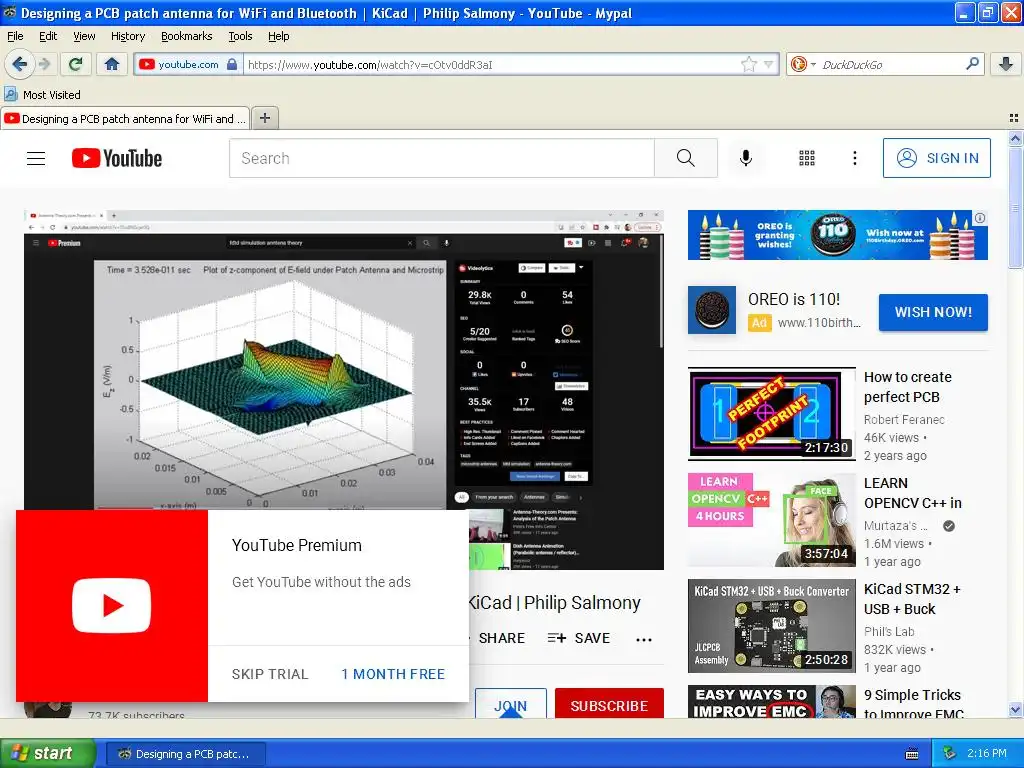Bookmark this page with the star icon

click(748, 64)
